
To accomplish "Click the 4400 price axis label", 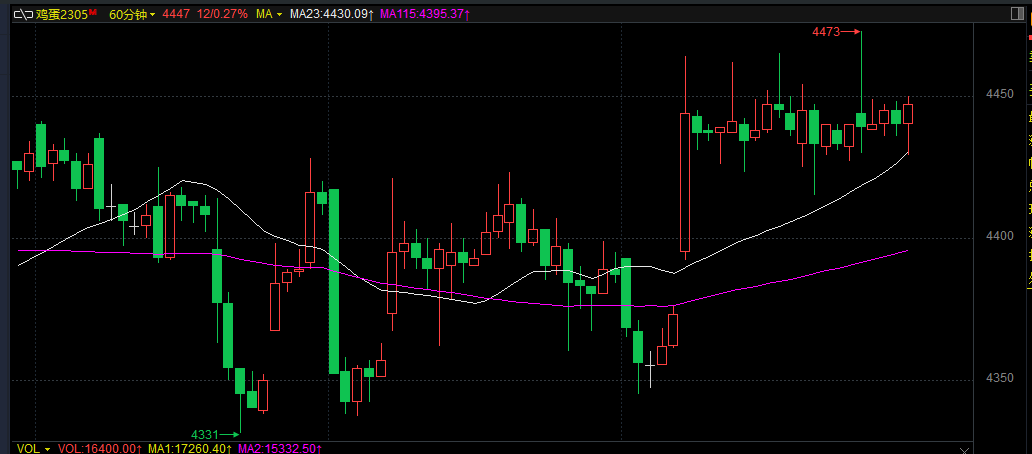I will pos(1000,236).
